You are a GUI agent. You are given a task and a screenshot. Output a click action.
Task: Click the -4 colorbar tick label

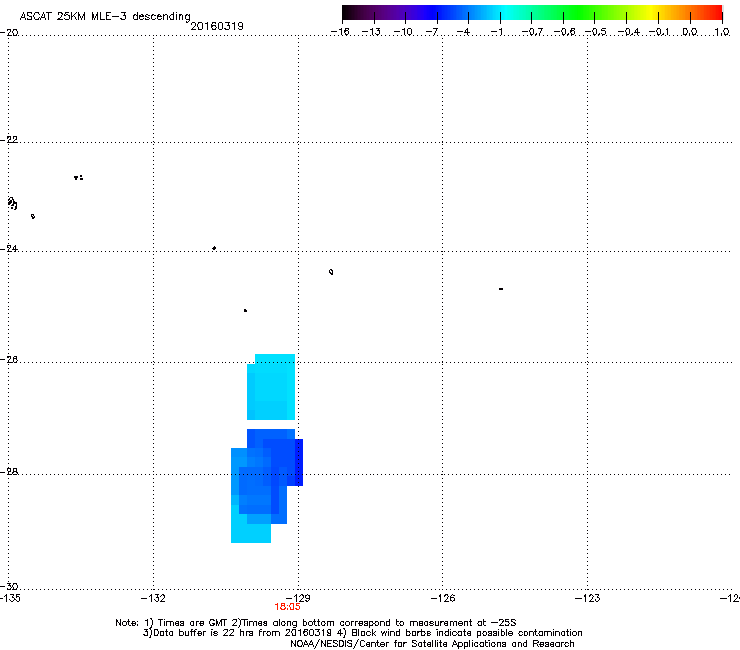463,32
